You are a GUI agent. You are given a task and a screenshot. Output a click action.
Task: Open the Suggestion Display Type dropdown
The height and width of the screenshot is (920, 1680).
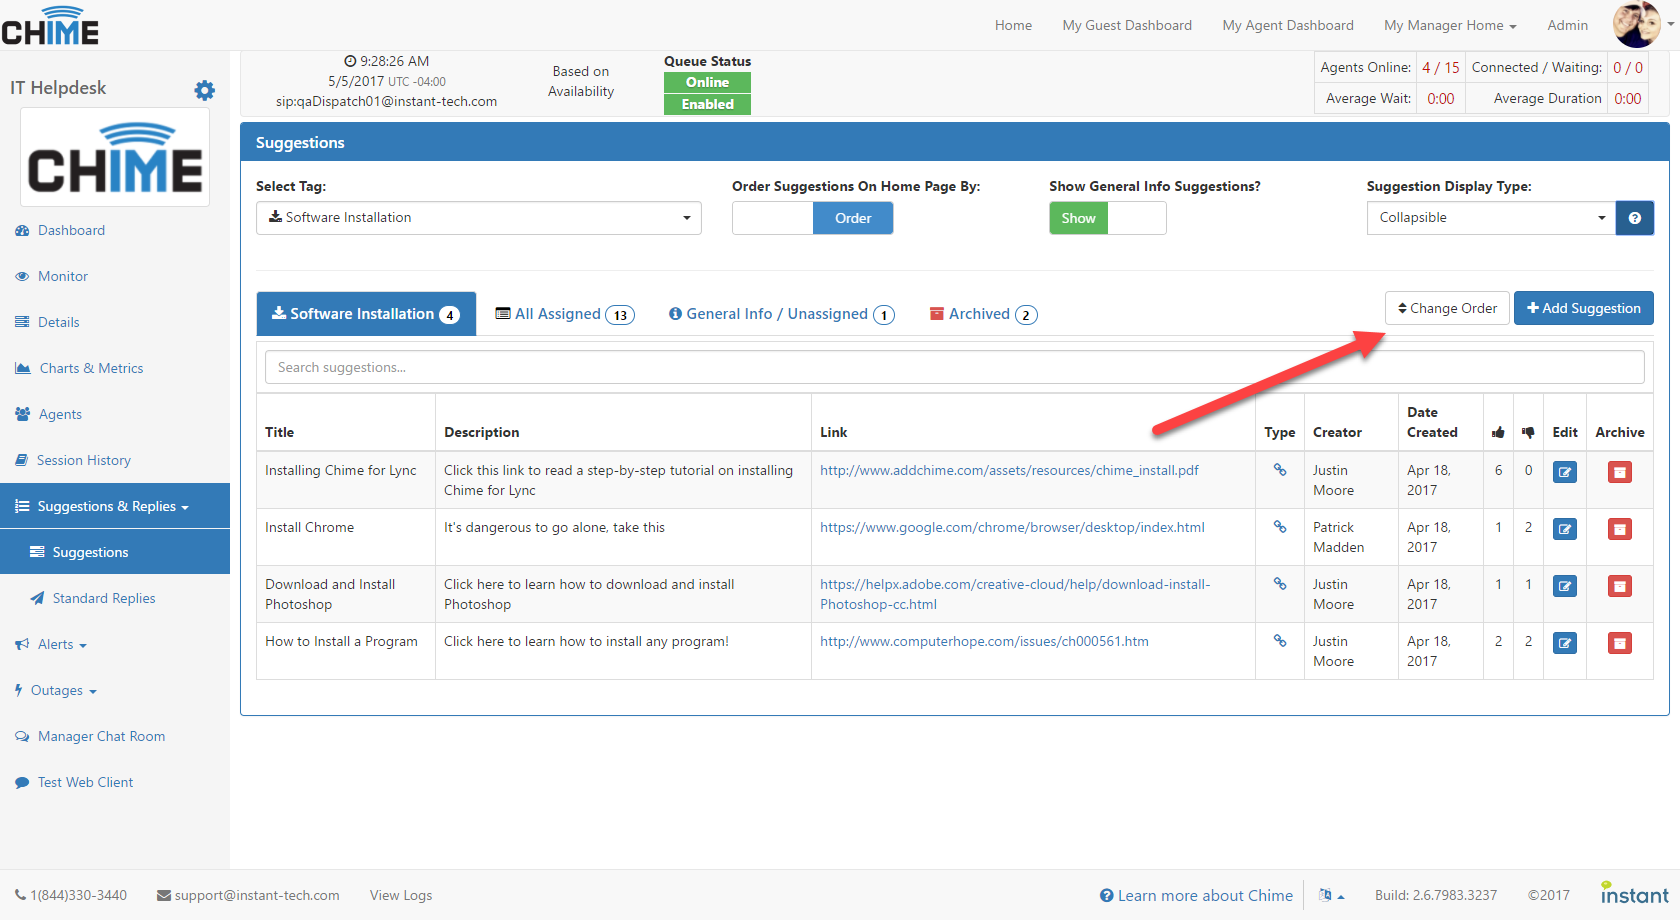point(1490,218)
